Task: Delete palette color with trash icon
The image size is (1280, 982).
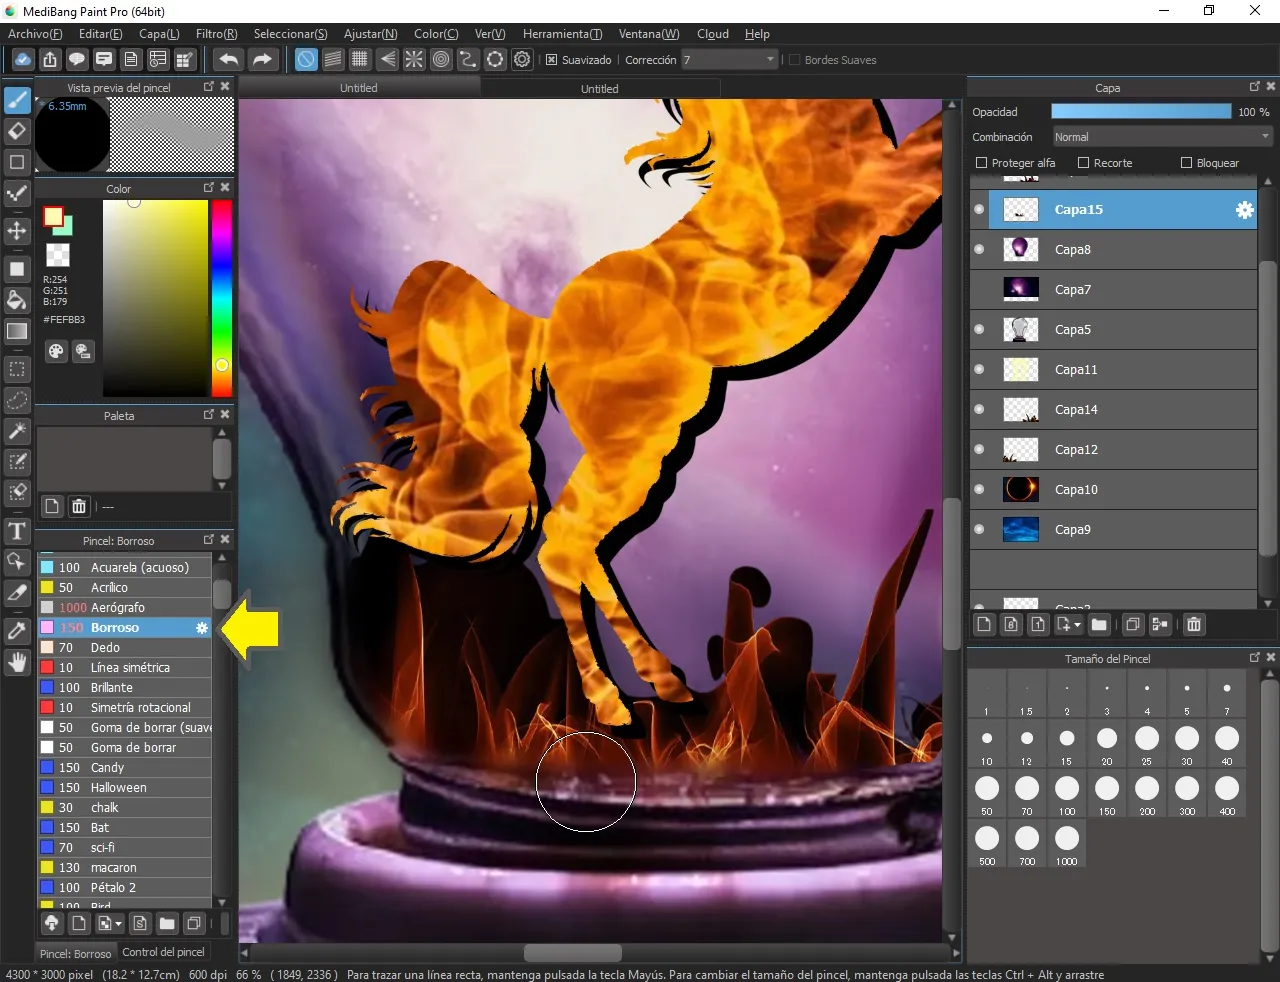Action: [79, 506]
